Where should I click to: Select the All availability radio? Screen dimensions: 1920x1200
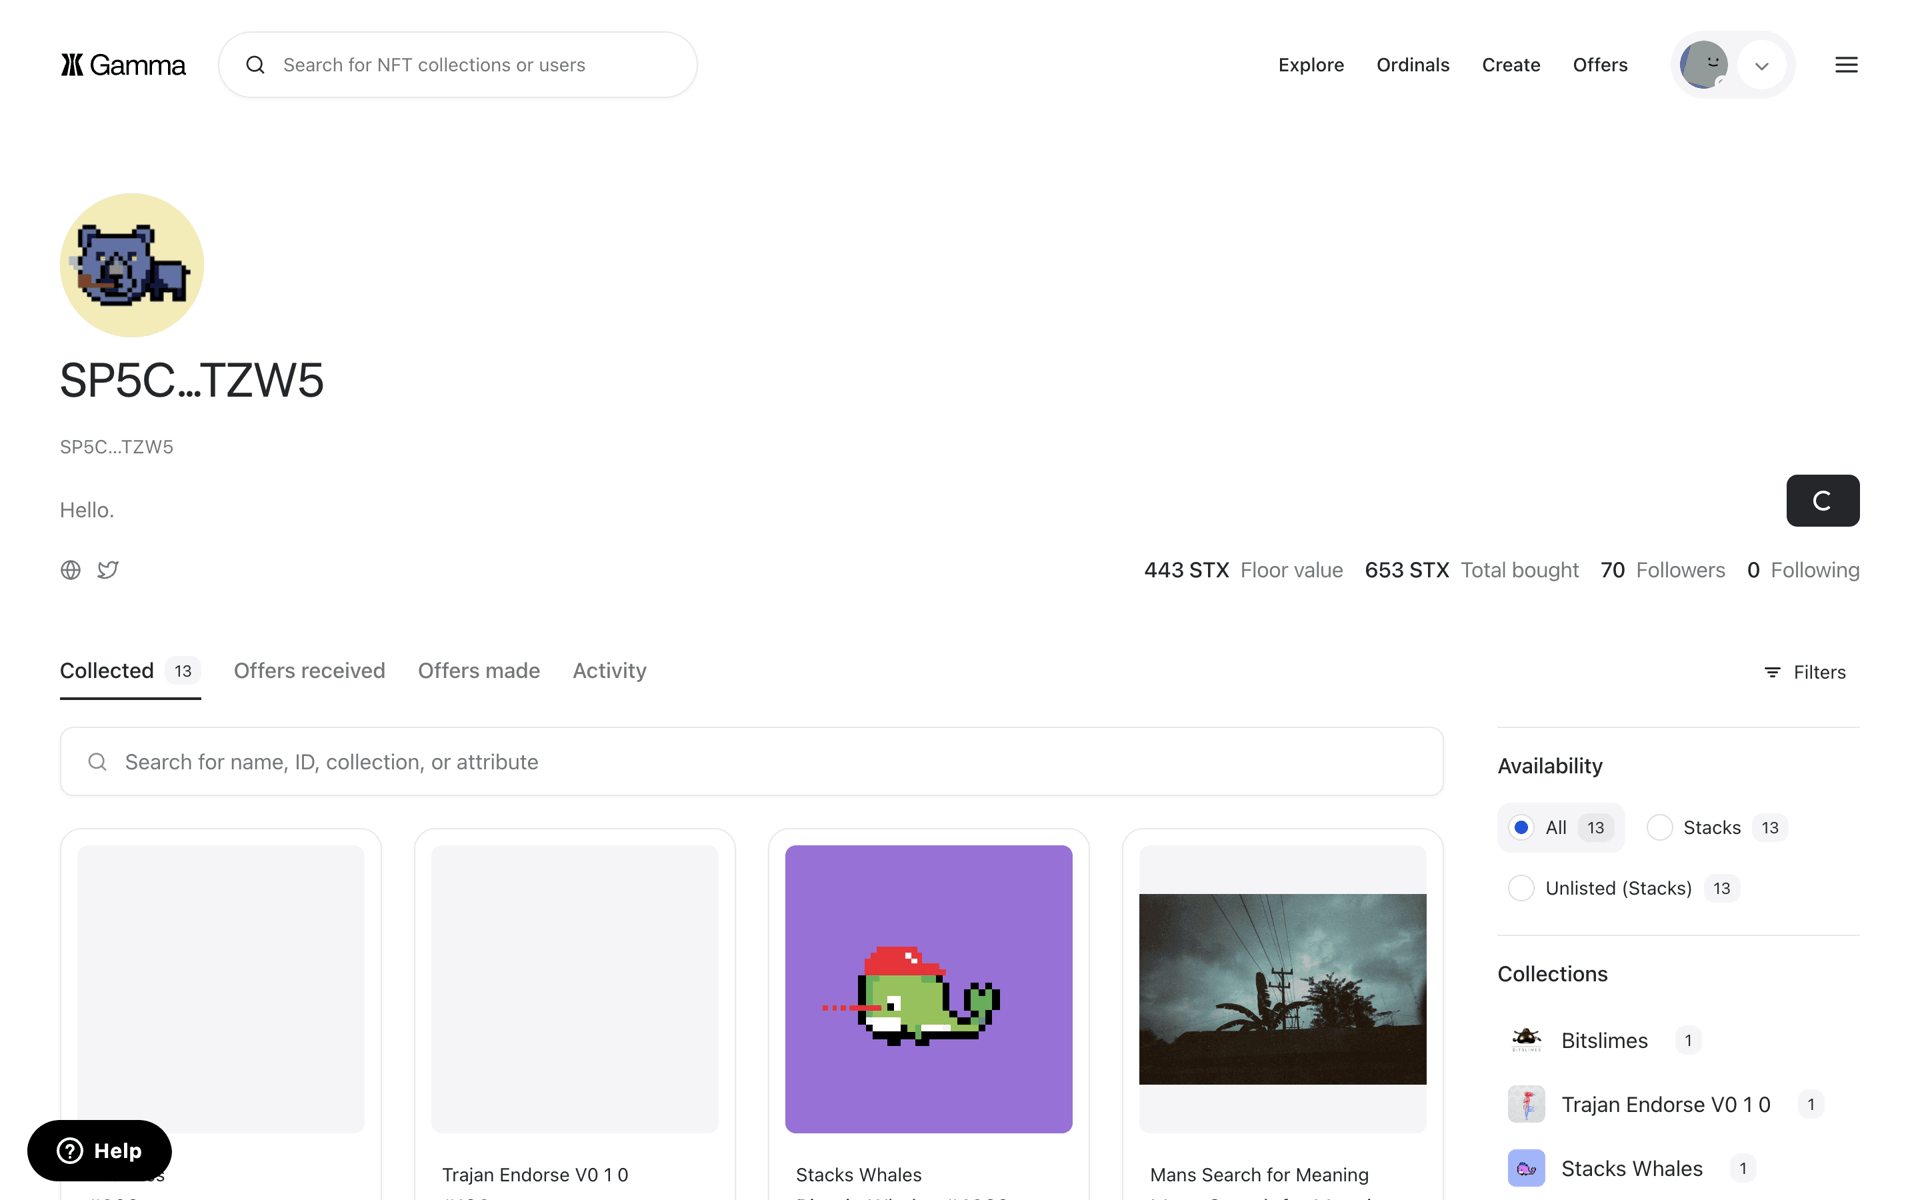pyautogui.click(x=1521, y=828)
